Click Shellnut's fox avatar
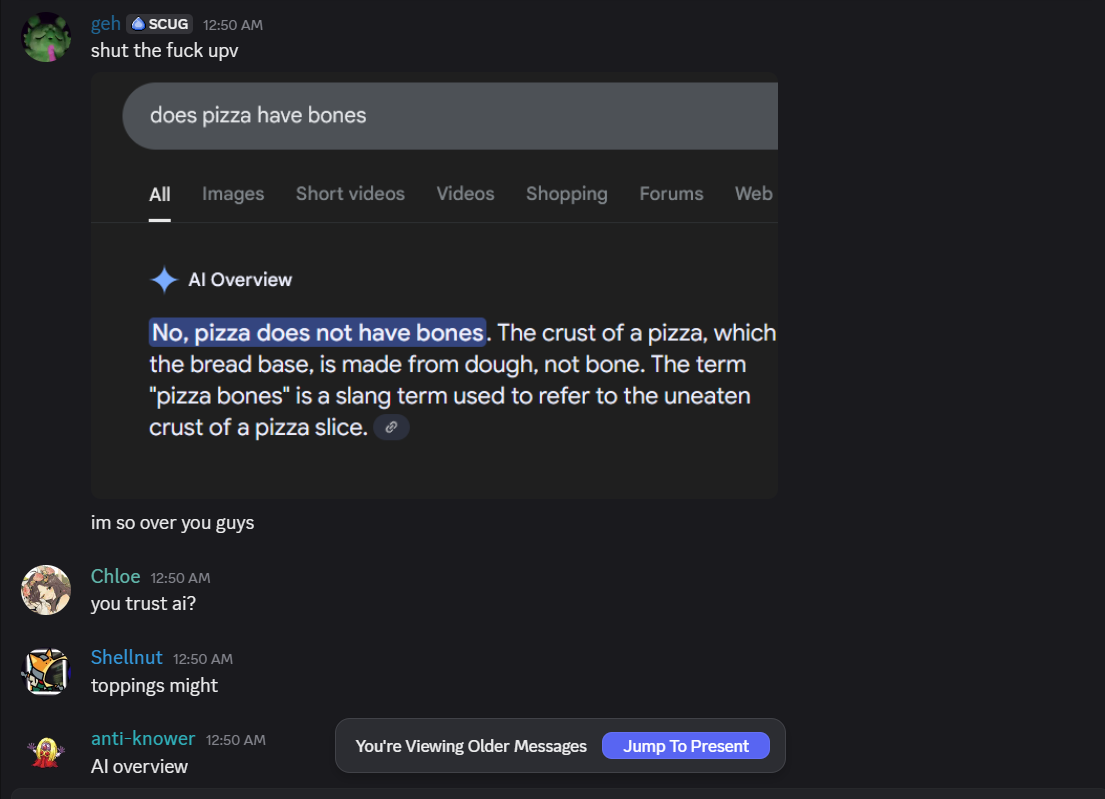 pos(46,671)
